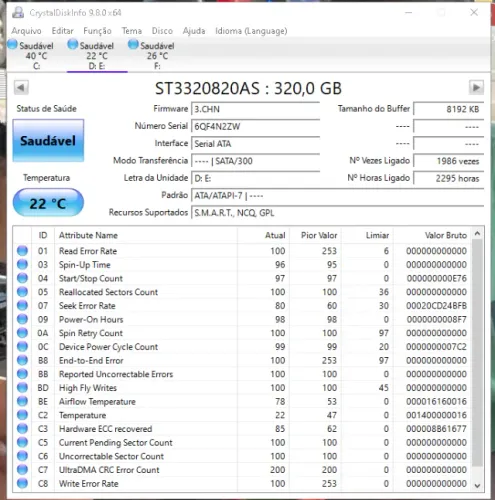Click the status dot of Spin Retry Count
The height and width of the screenshot is (500, 495).
22,333
